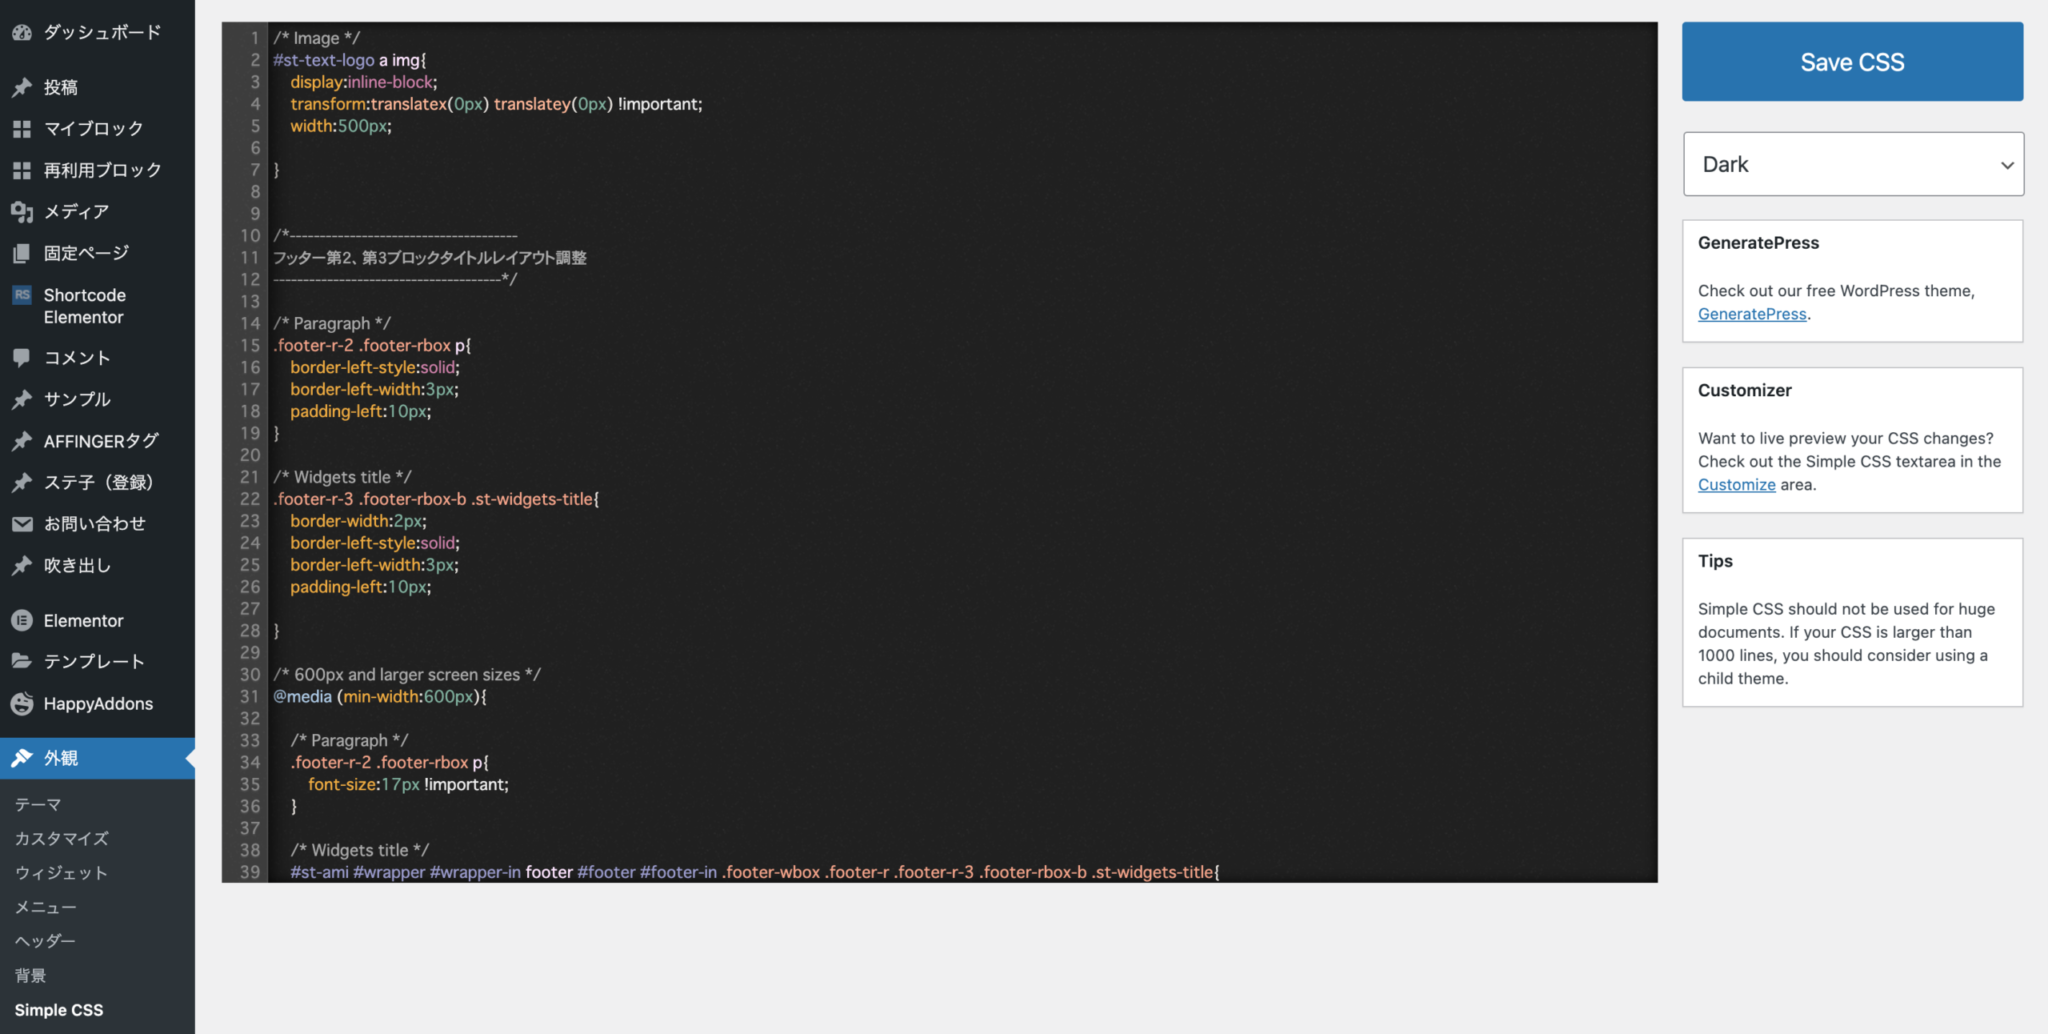Click the Dashboard gauge icon

[x=22, y=33]
